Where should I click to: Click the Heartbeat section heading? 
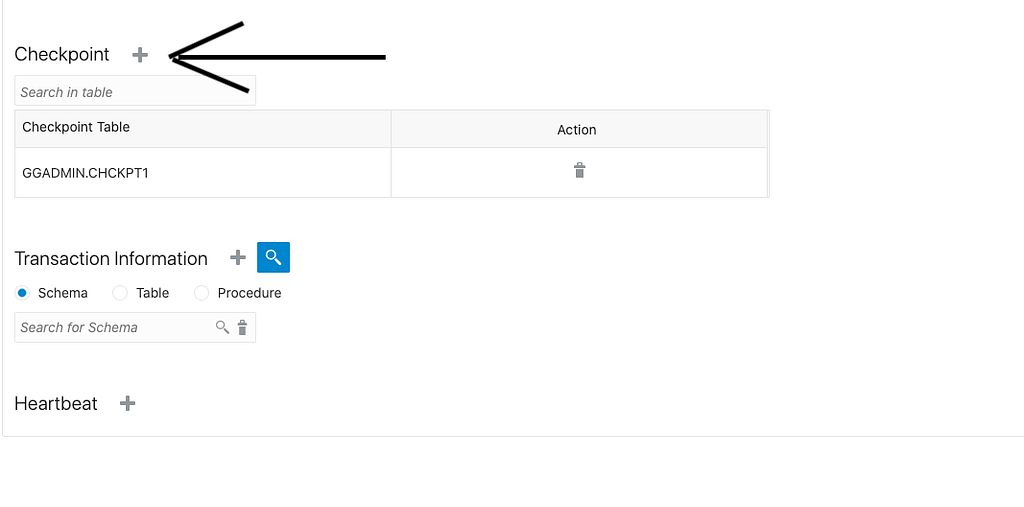coord(56,404)
